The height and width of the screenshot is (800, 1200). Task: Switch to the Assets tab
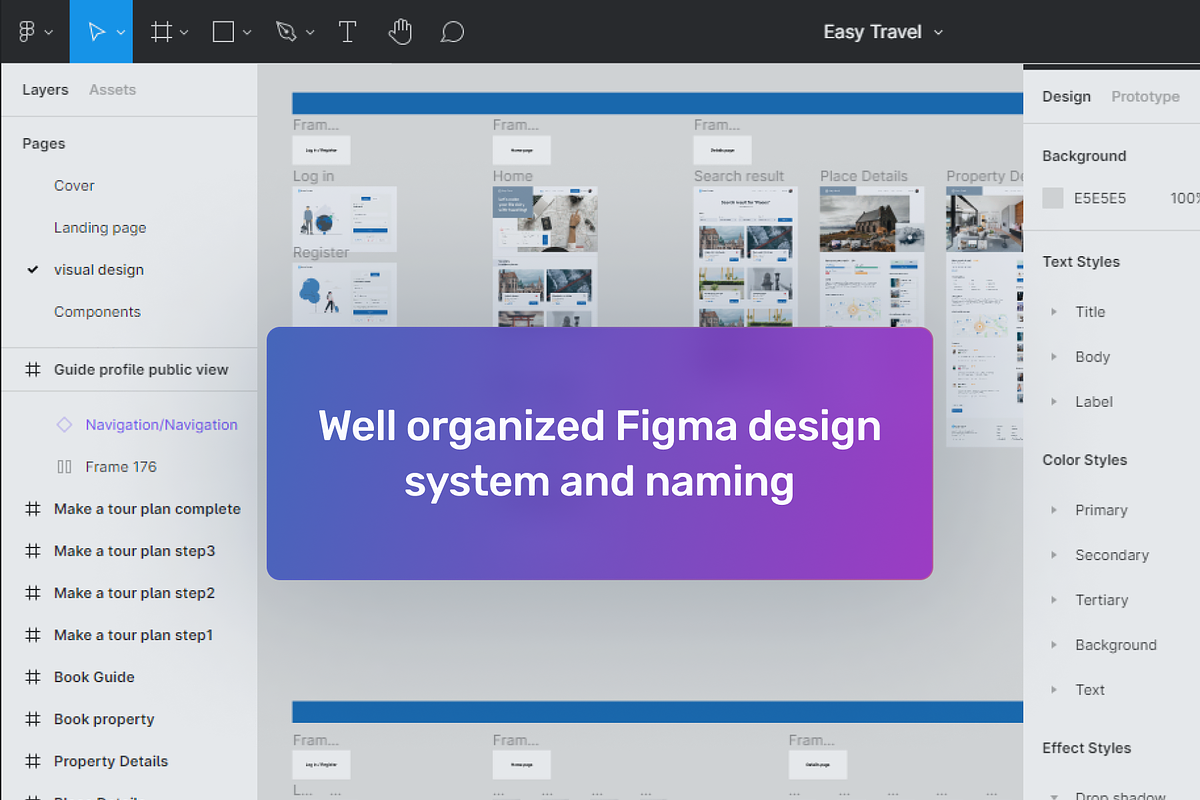point(112,90)
